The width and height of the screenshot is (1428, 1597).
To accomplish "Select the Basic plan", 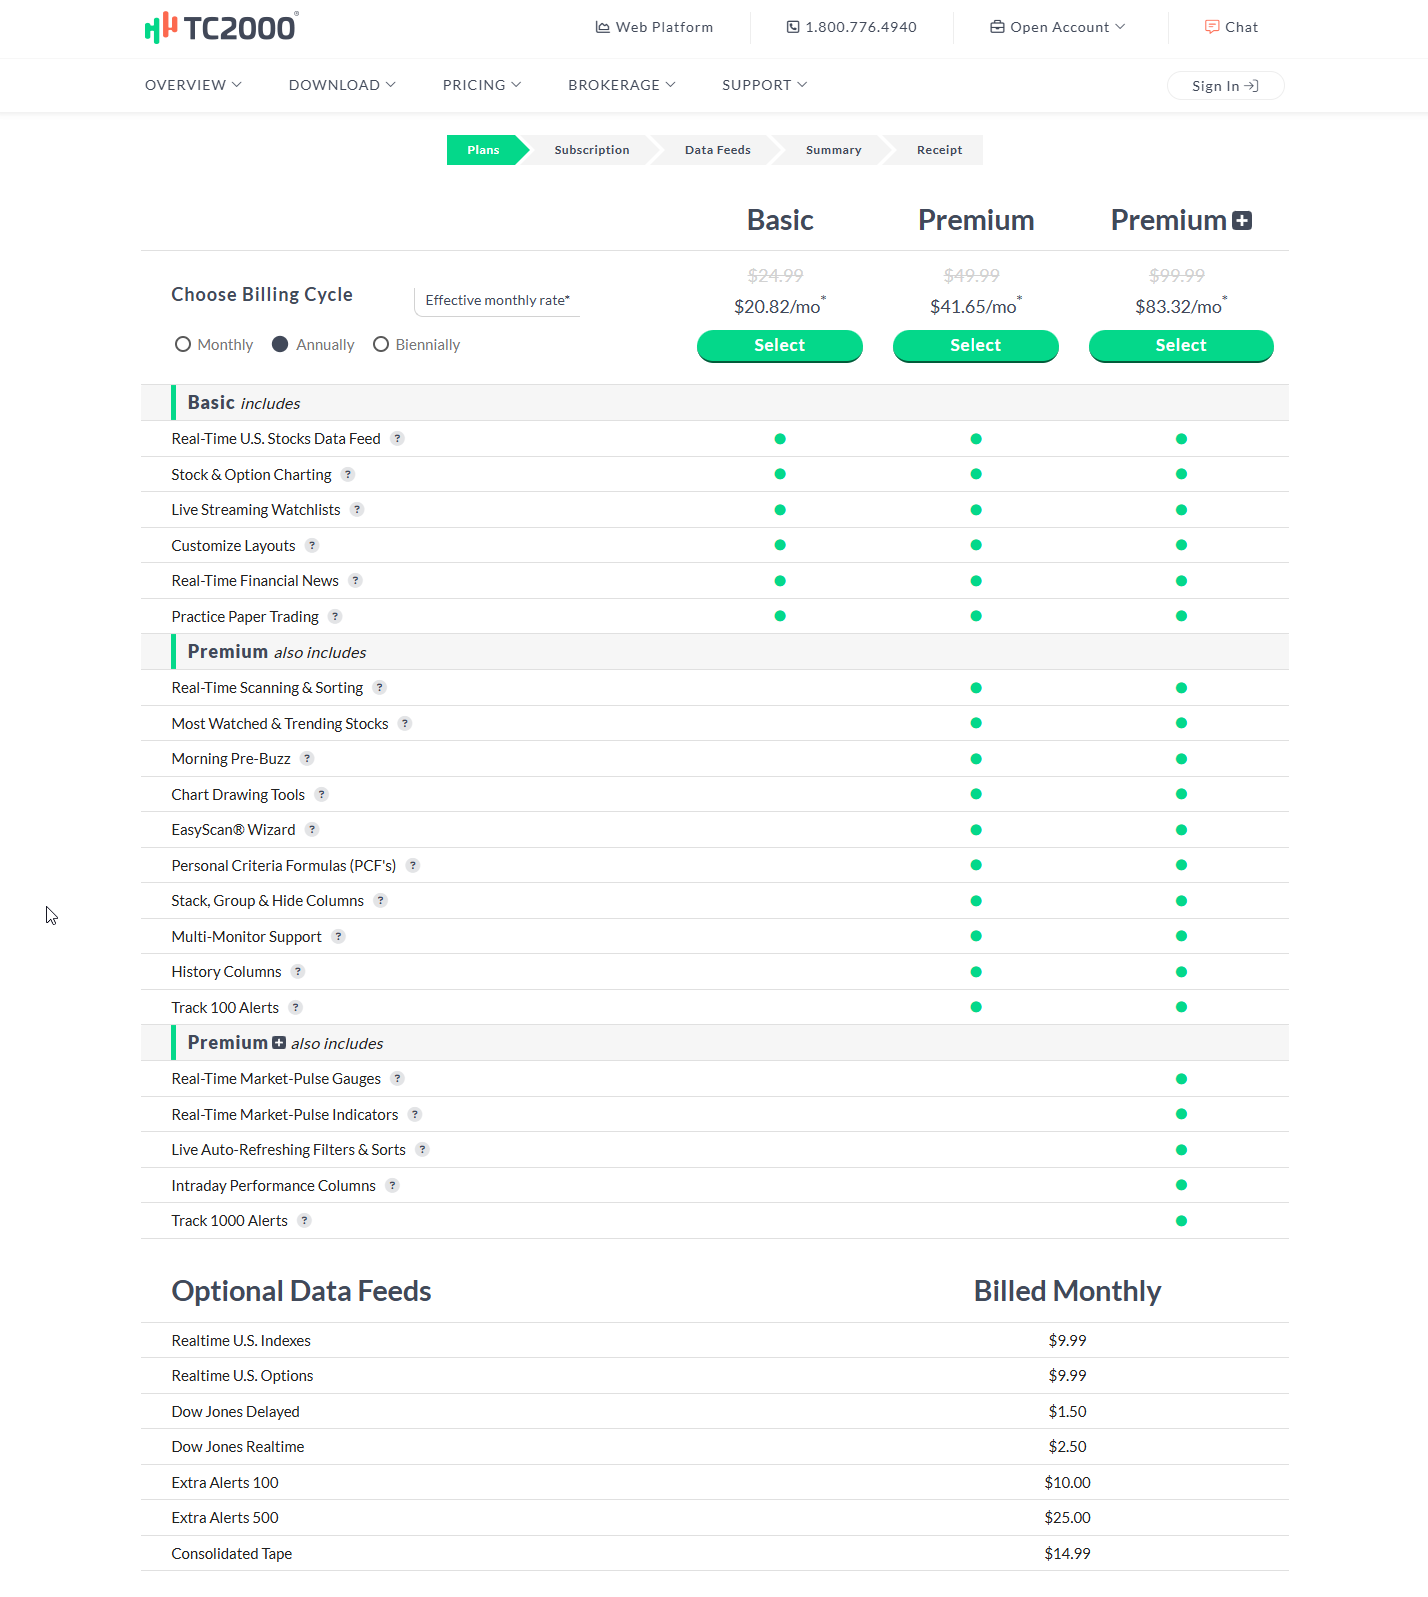I will tap(779, 346).
